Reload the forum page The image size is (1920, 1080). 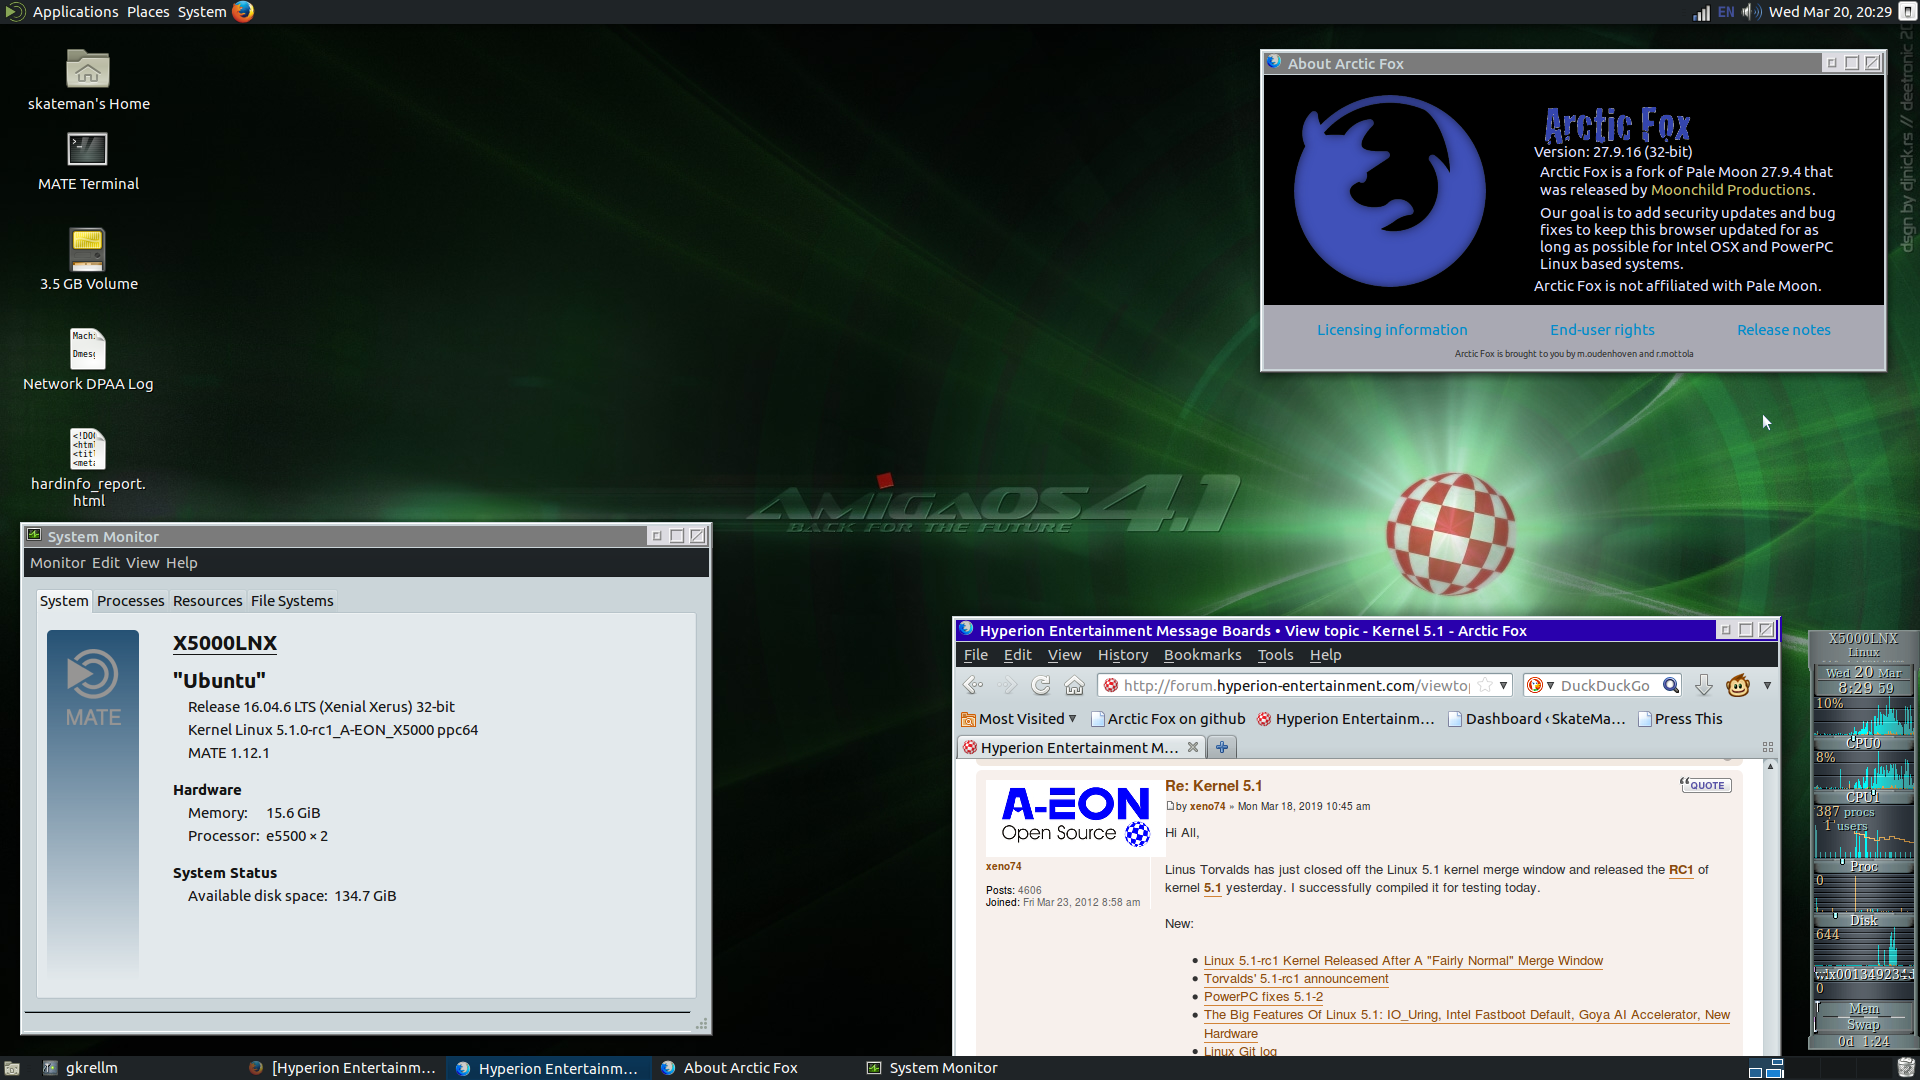click(x=1041, y=685)
